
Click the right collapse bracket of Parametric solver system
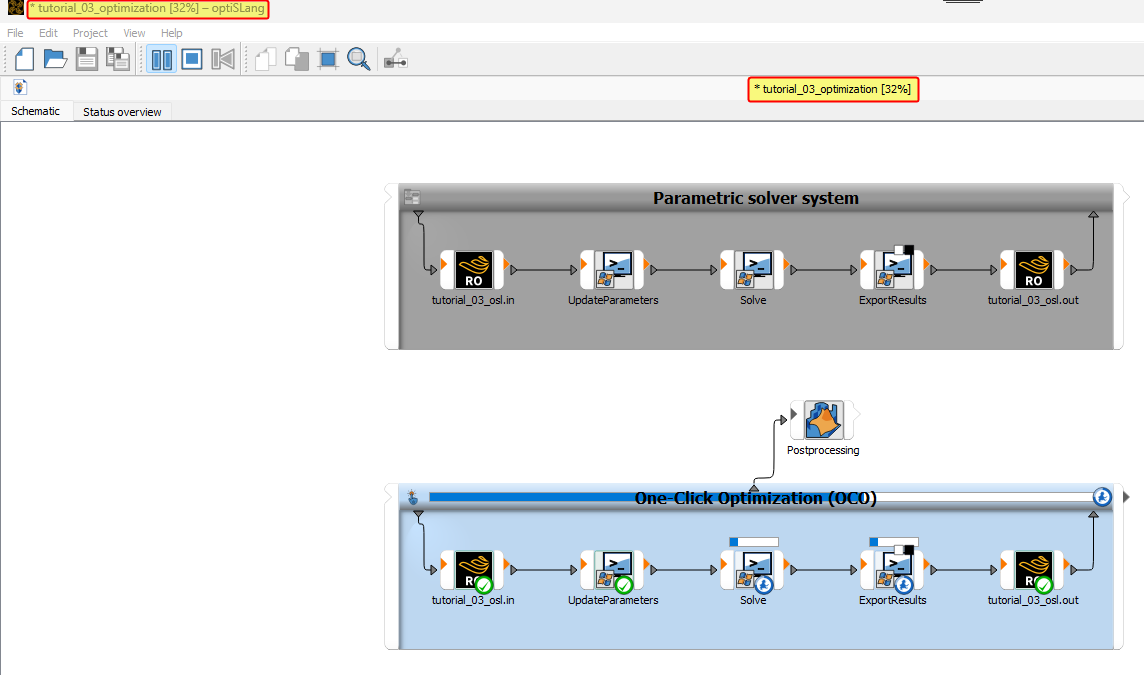[x=1120, y=266]
